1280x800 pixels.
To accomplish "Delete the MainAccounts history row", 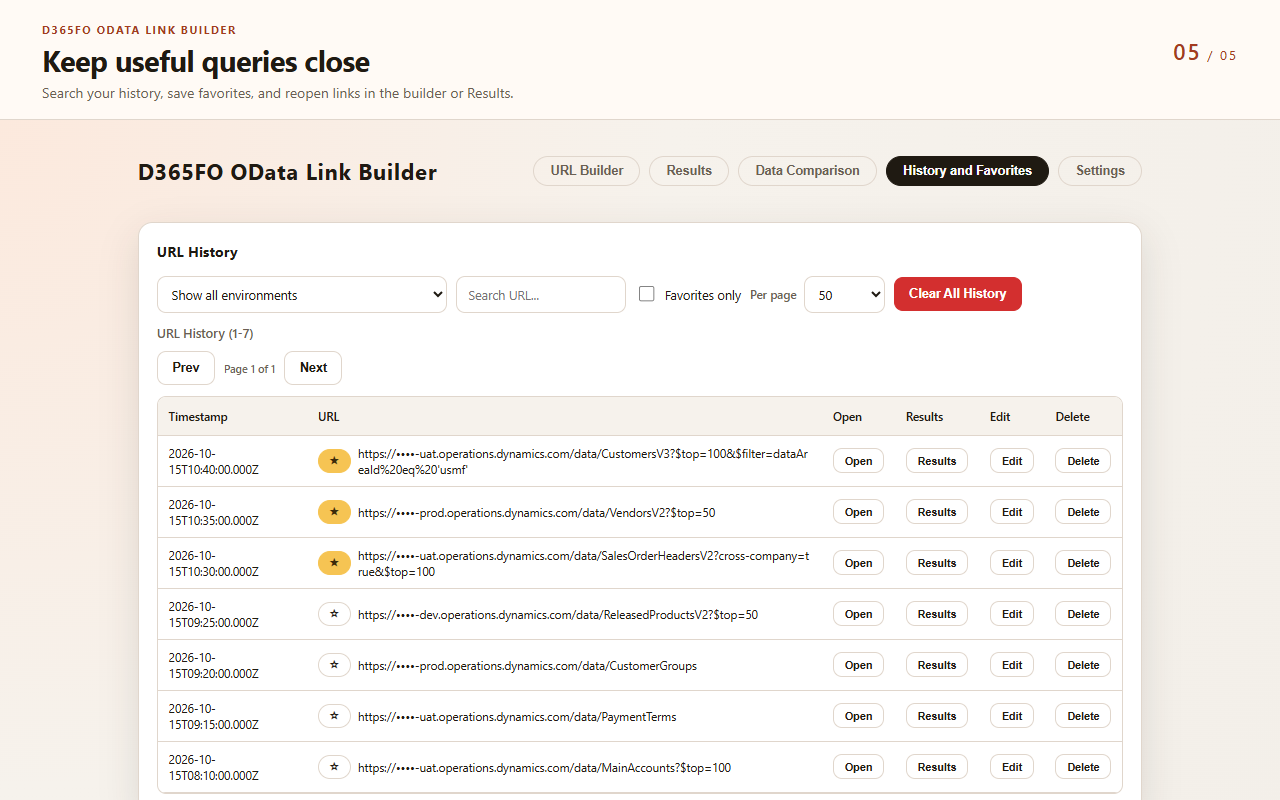I will point(1083,767).
